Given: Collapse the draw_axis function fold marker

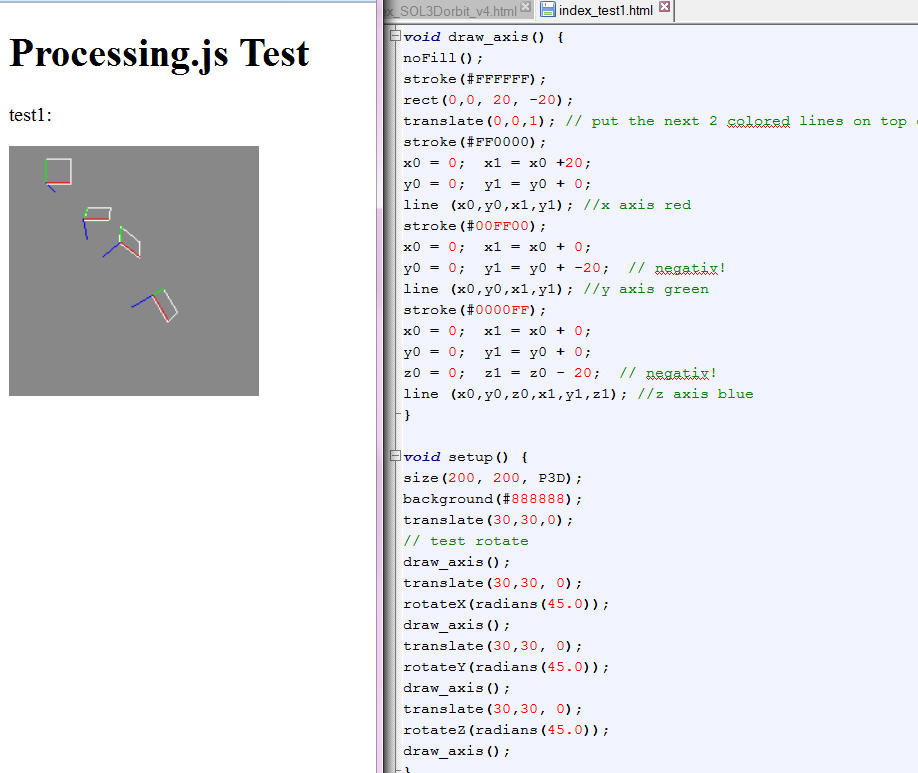Looking at the screenshot, I should tap(395, 37).
